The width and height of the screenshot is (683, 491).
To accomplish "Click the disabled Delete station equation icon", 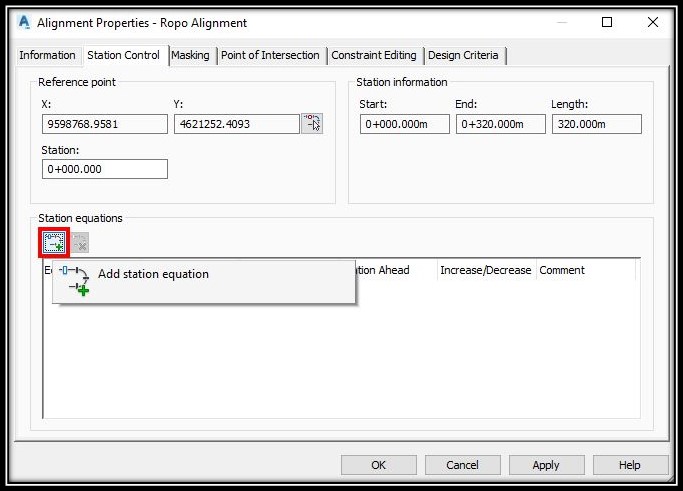I will pyautogui.click(x=80, y=242).
